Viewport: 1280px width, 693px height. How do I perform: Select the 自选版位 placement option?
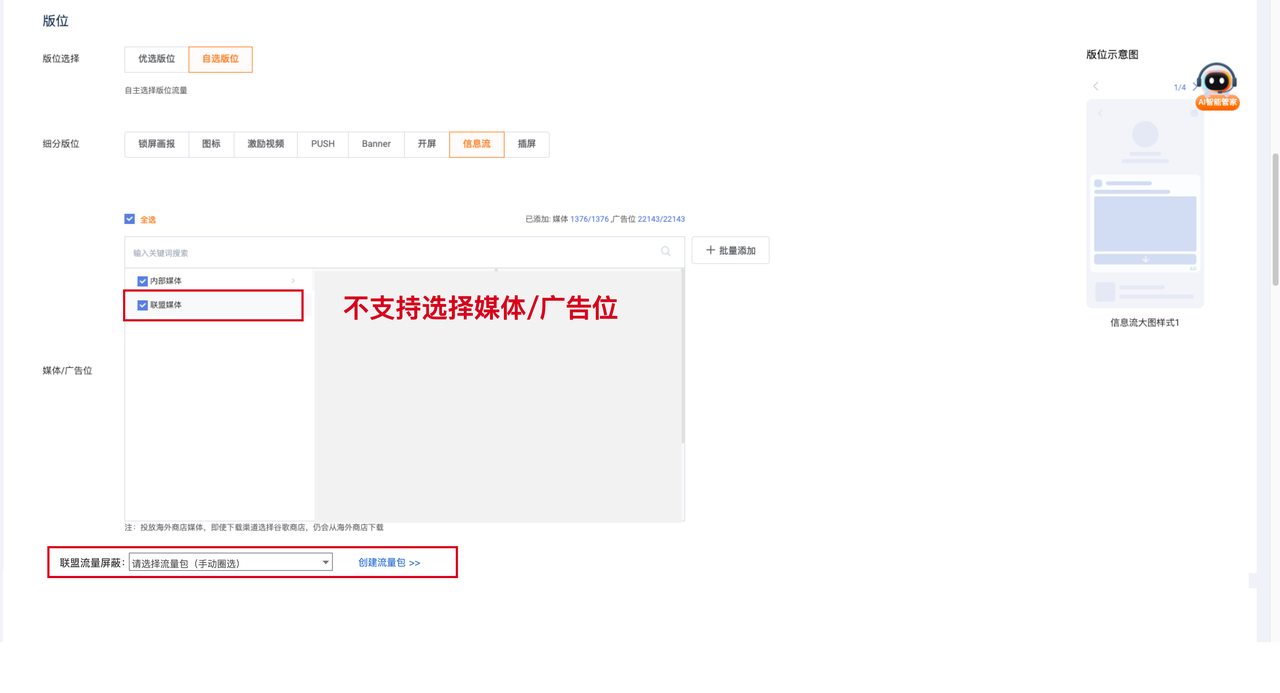coord(220,59)
